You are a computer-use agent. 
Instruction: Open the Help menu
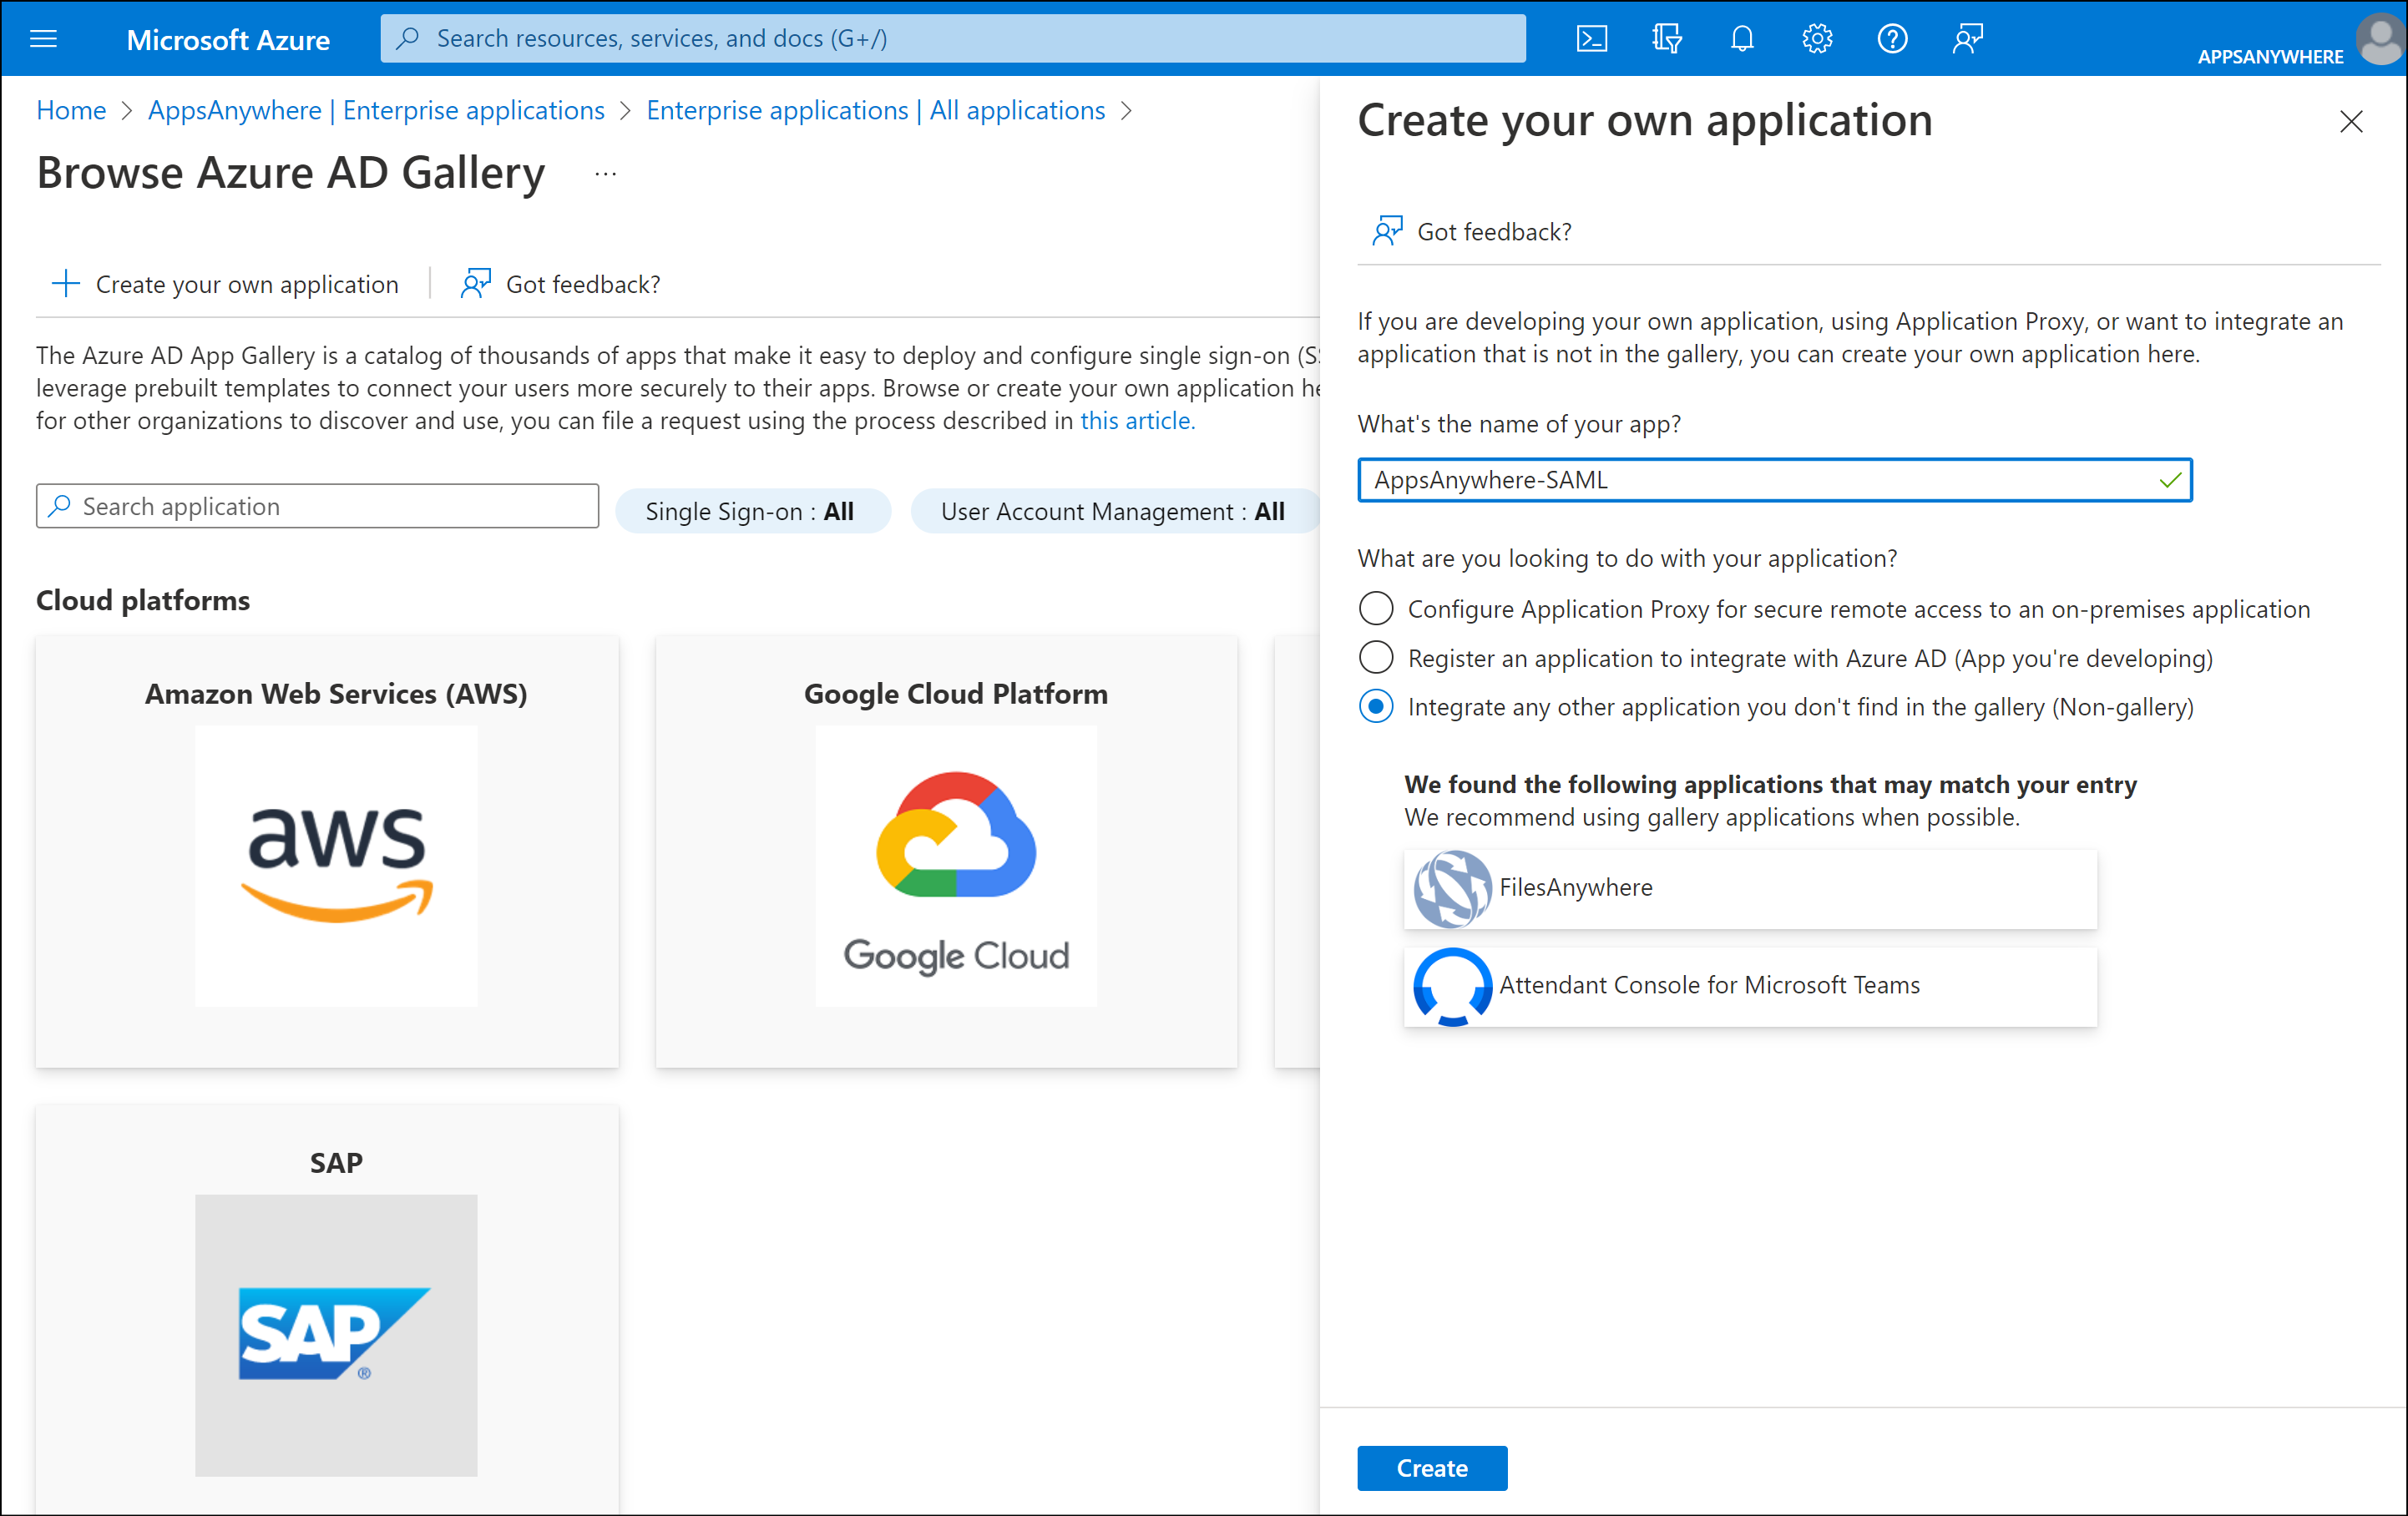coord(1893,38)
